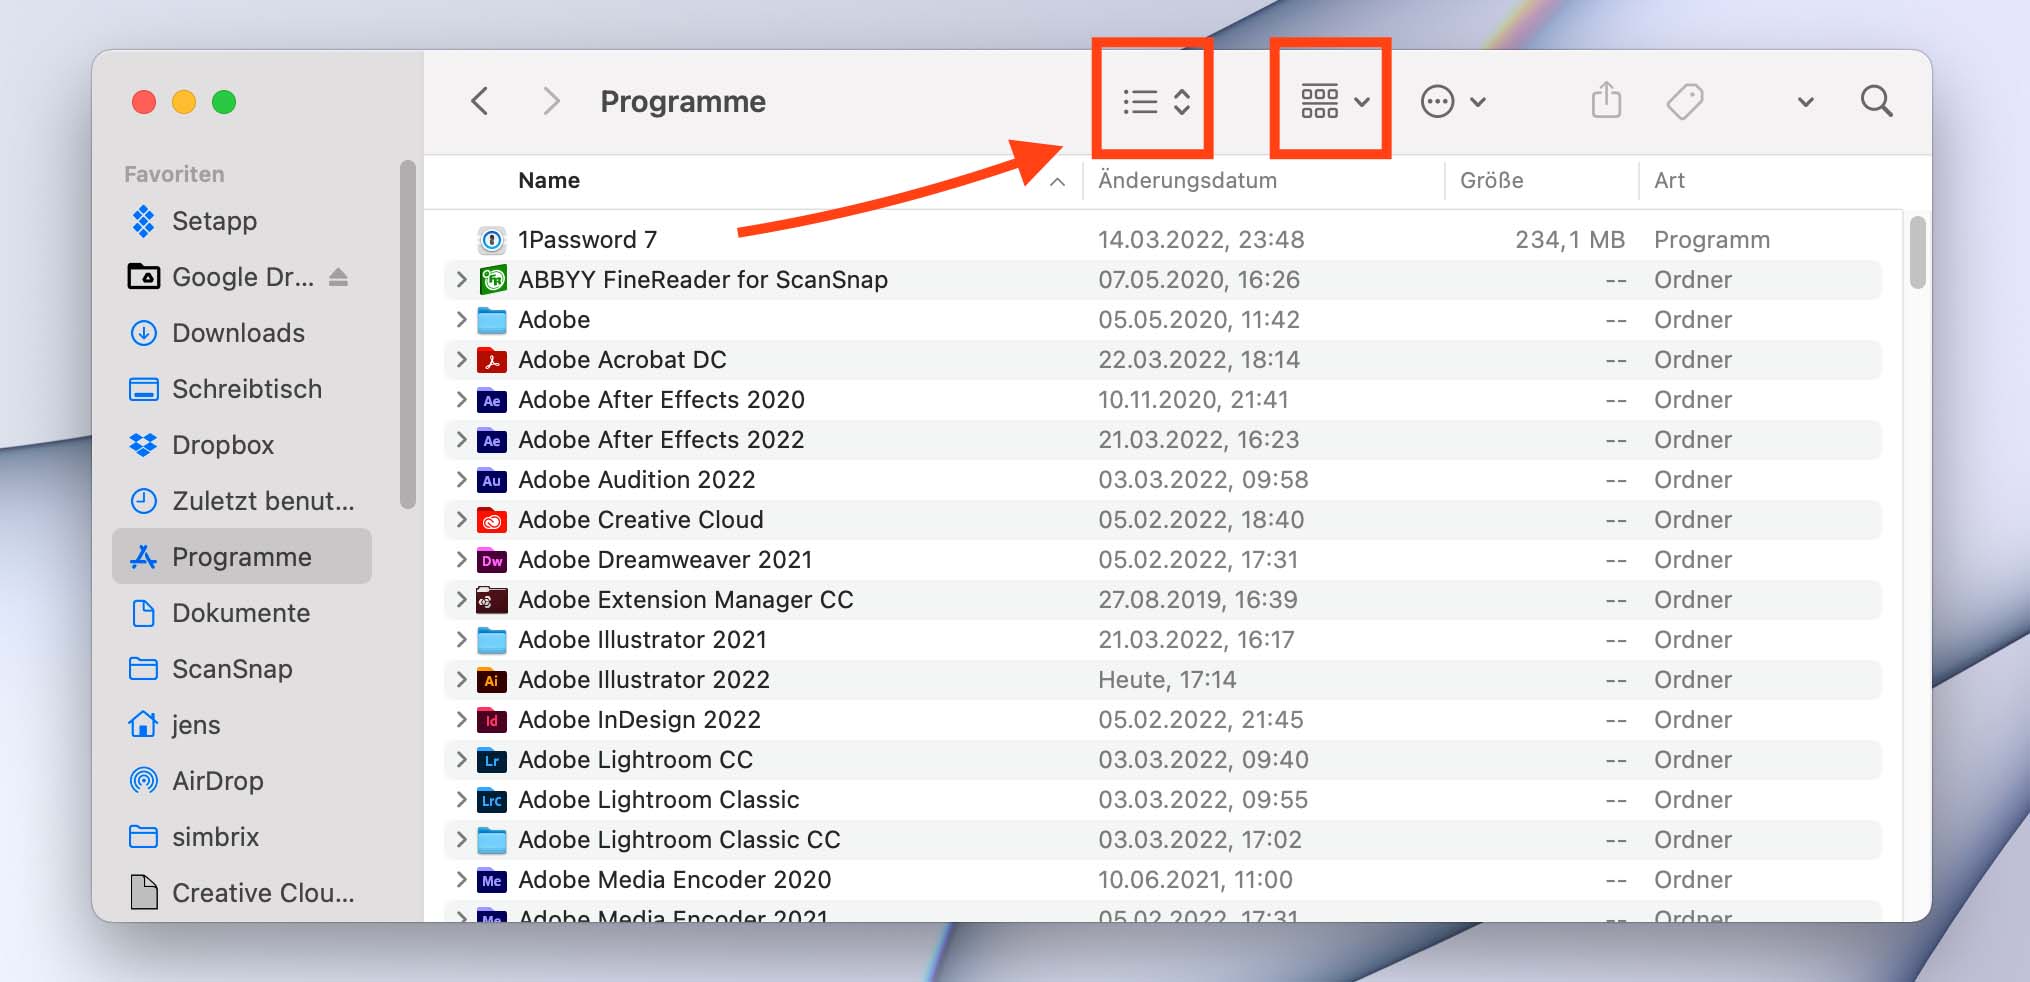
Task: Expand Adobe InDesign 2022 folder
Action: (x=461, y=720)
